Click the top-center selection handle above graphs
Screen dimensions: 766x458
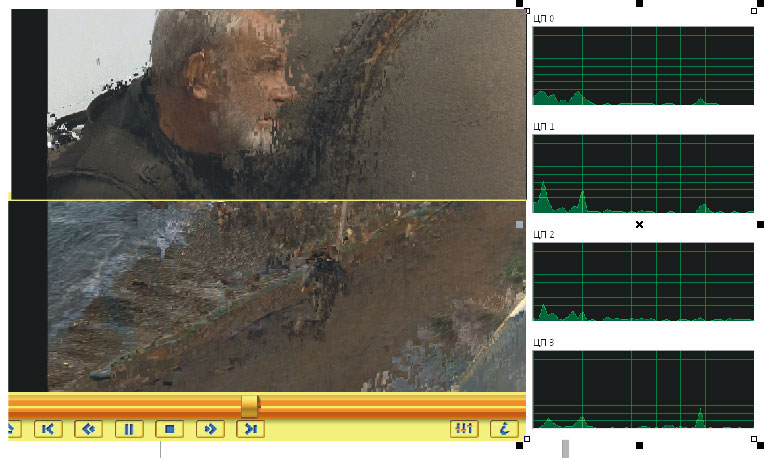point(640,4)
